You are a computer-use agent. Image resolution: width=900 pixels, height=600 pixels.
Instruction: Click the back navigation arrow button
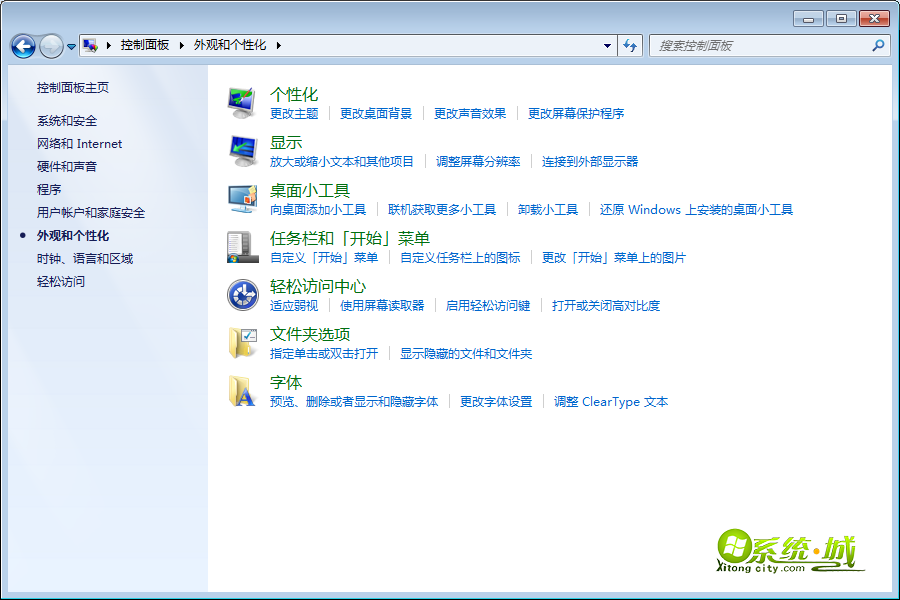pyautogui.click(x=23, y=46)
